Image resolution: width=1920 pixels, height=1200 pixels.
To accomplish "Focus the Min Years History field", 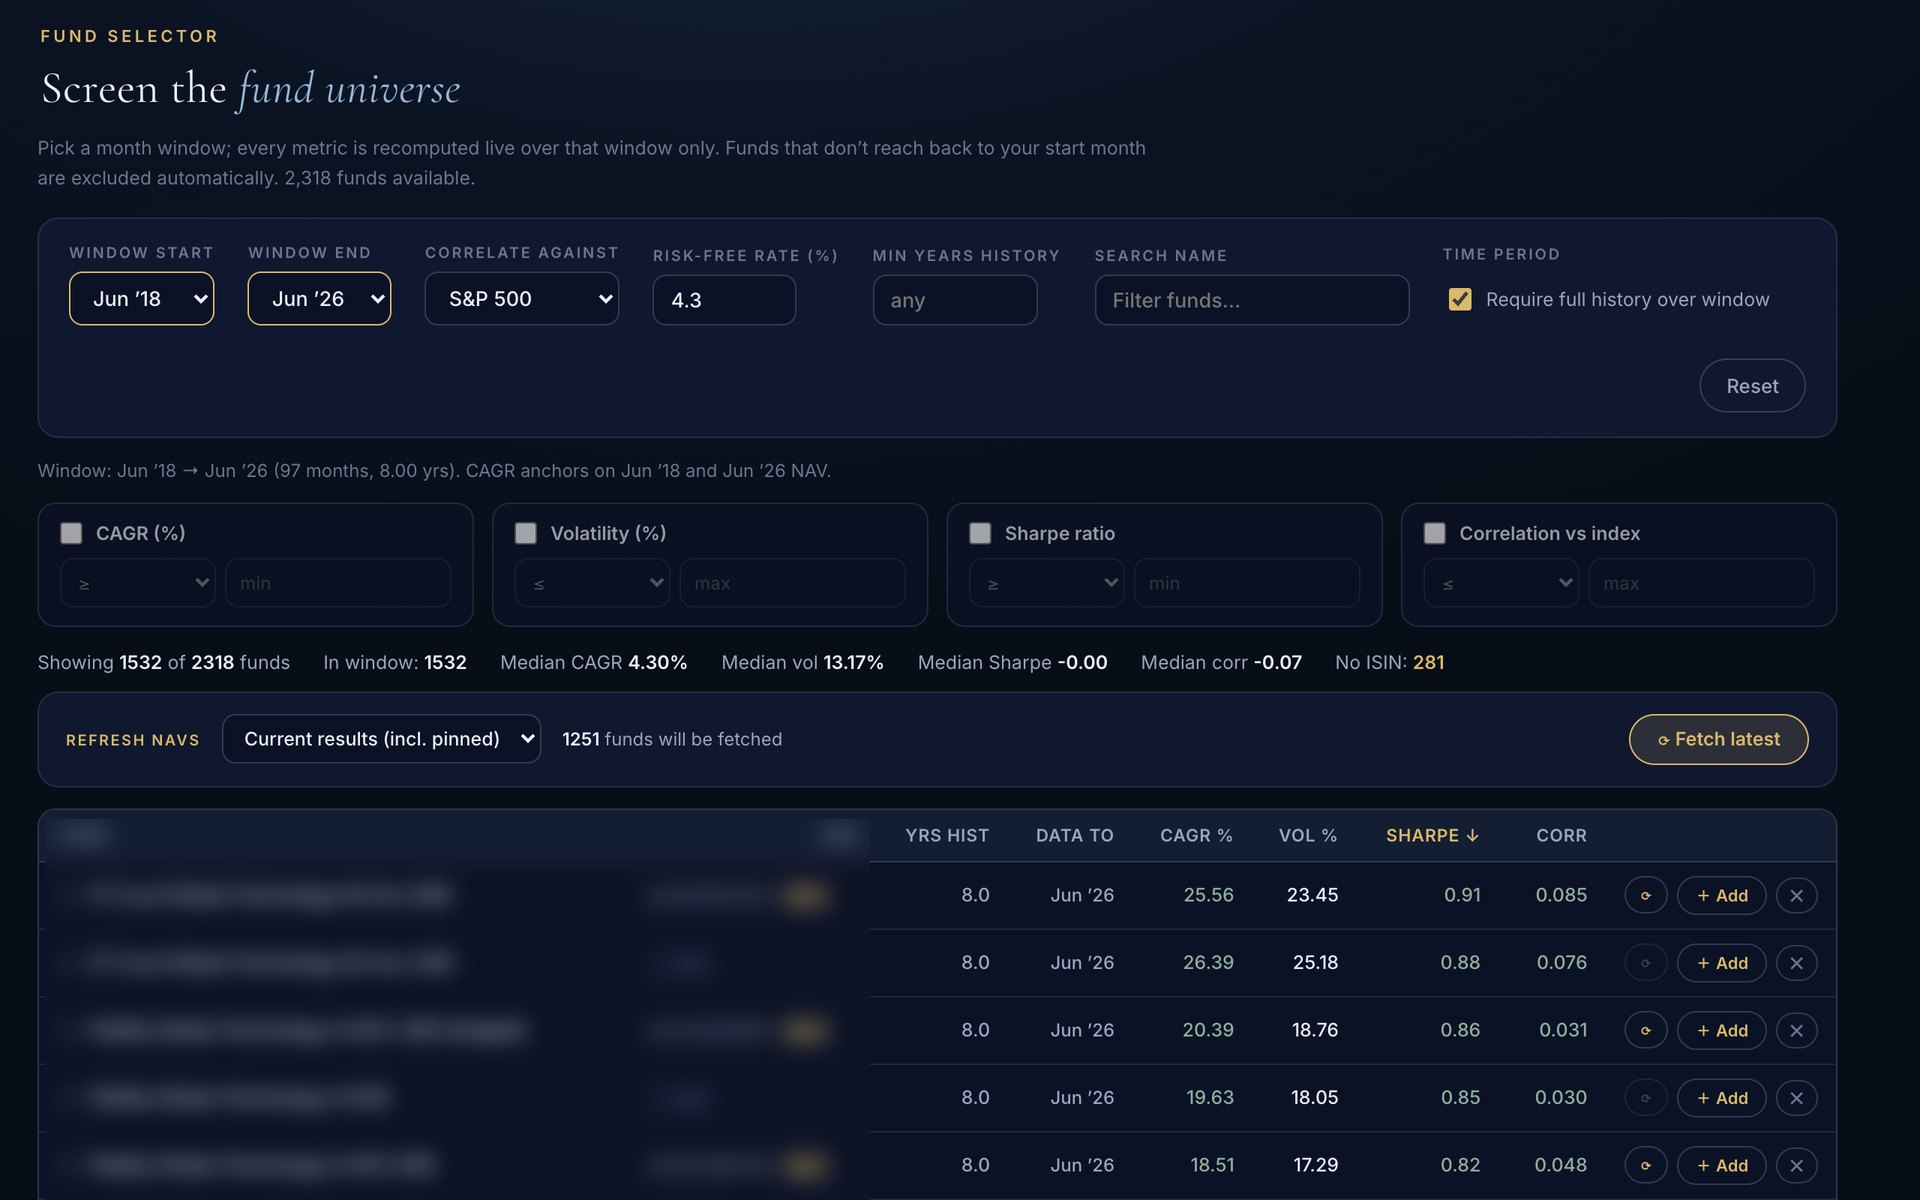I will click(955, 300).
